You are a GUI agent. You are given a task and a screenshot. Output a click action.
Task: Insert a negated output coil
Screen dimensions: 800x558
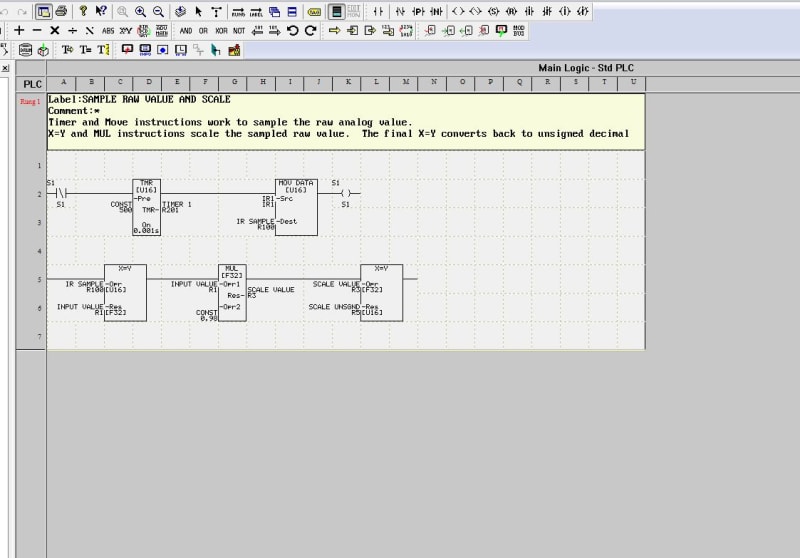click(x=476, y=11)
